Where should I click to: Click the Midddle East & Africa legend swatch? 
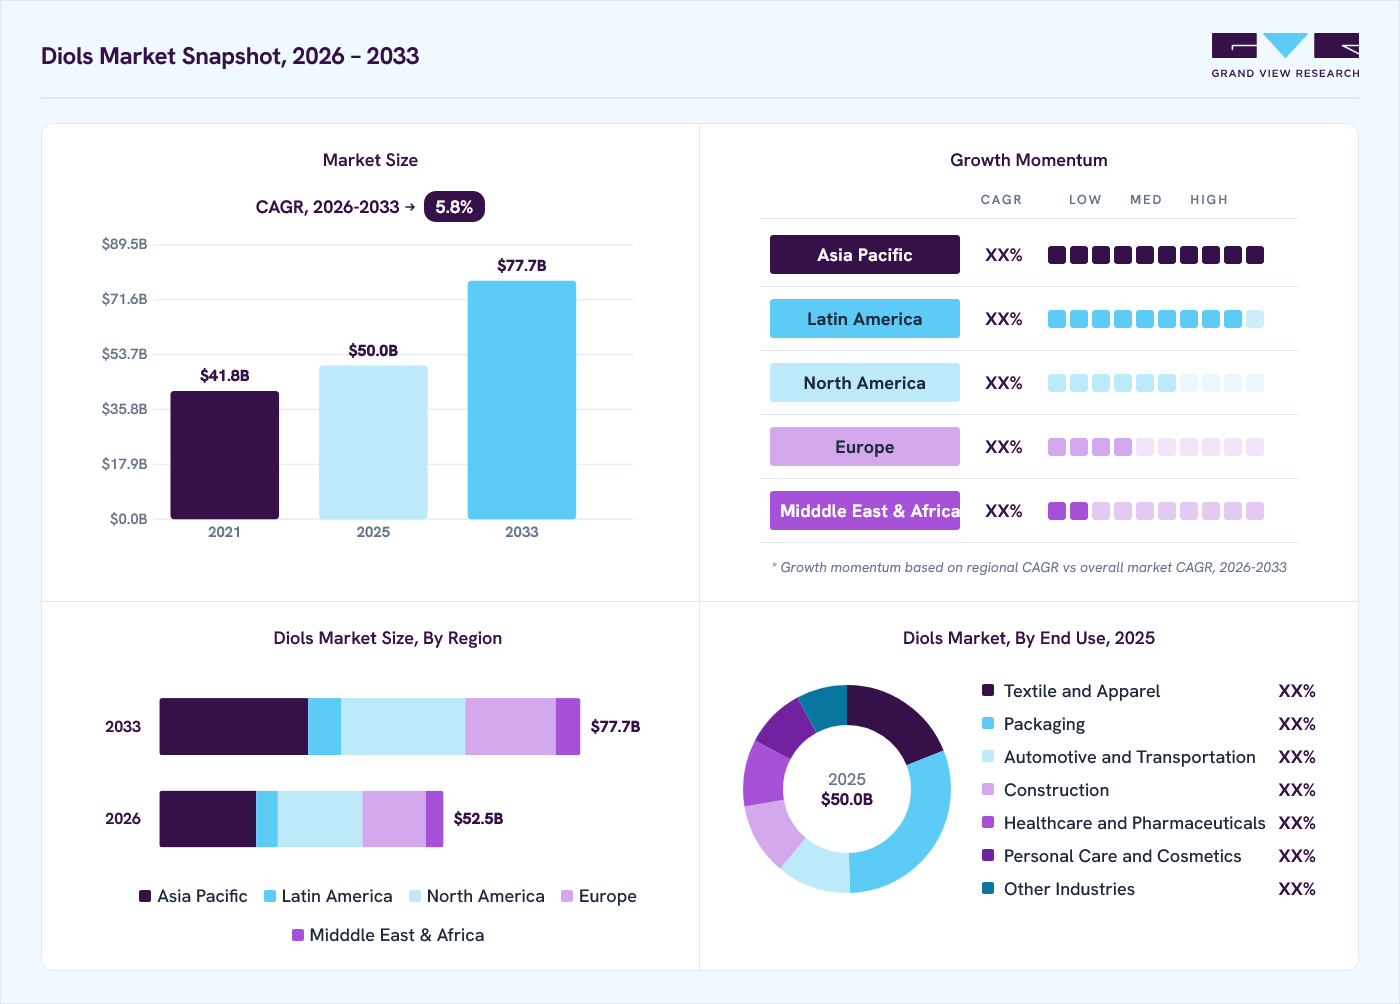pyautogui.click(x=298, y=935)
